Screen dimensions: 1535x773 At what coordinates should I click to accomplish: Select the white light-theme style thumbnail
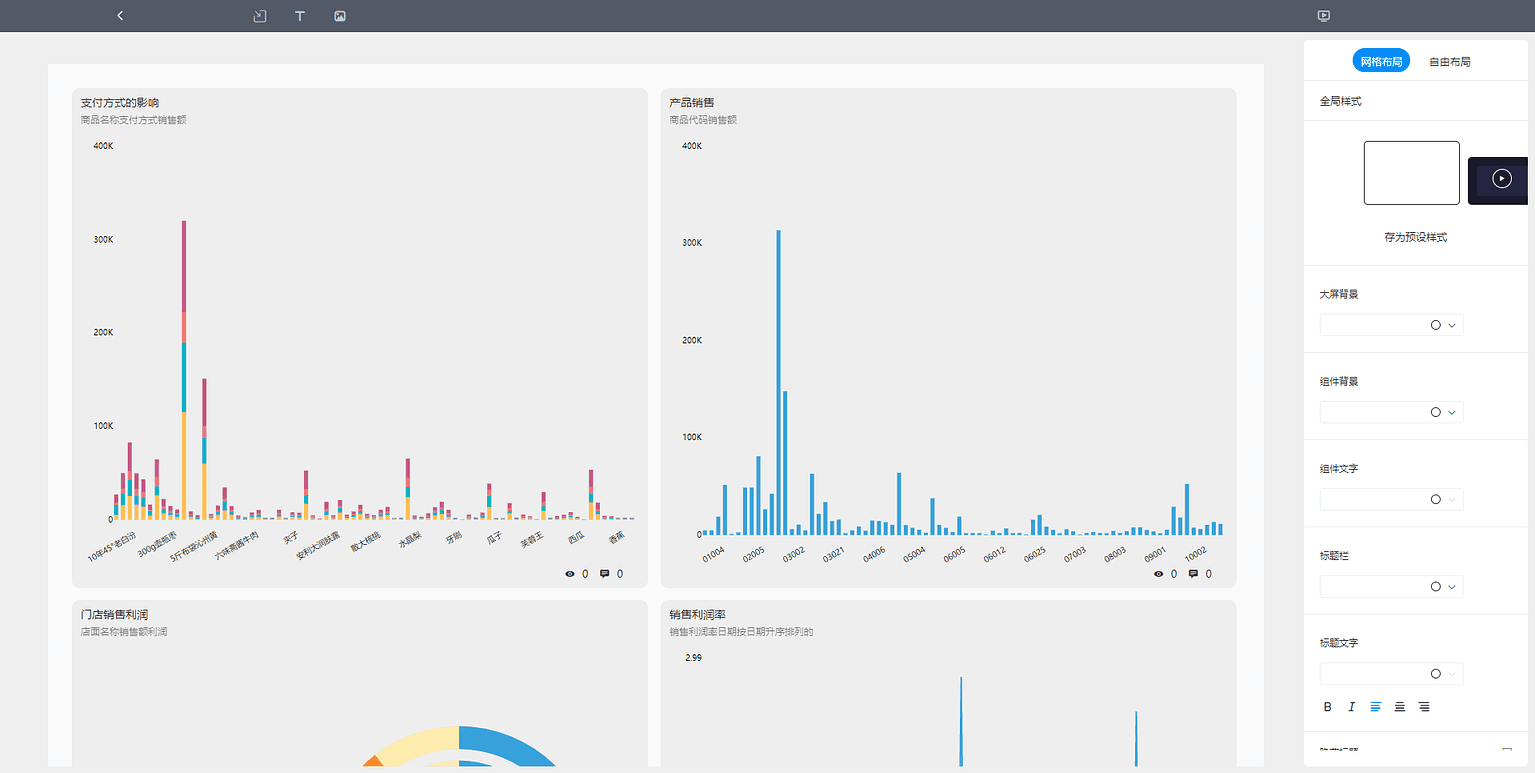coord(1411,173)
